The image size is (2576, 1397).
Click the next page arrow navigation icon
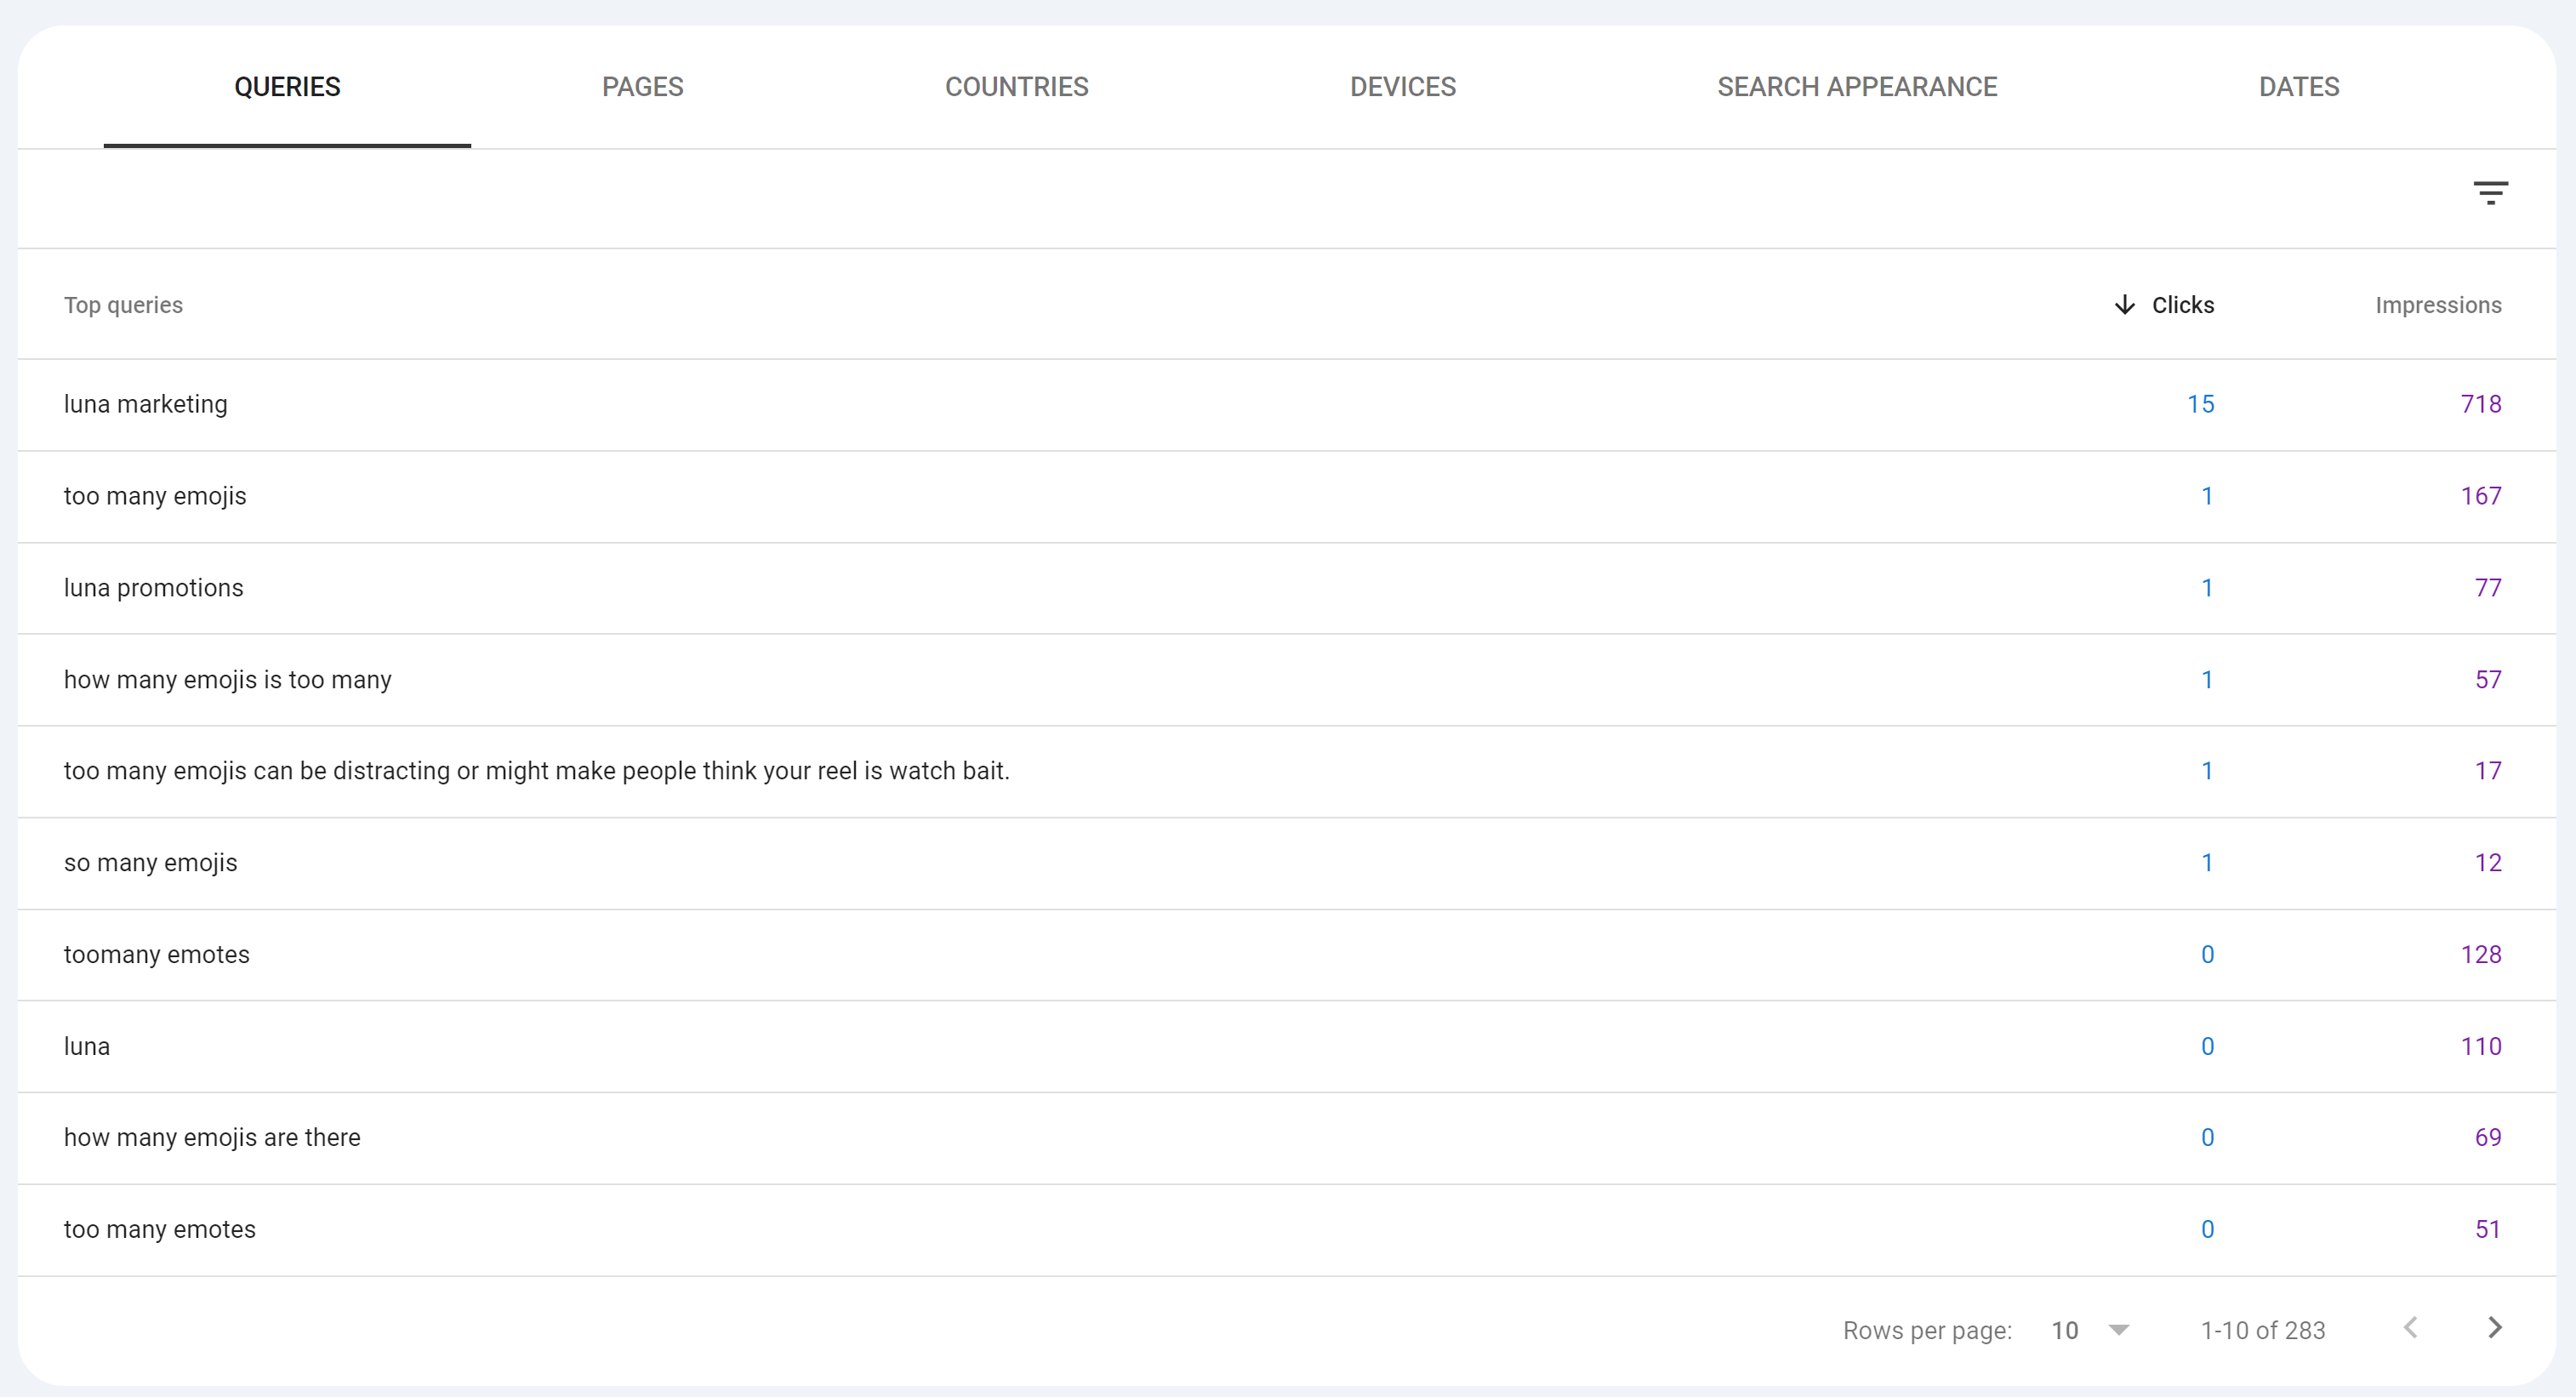click(2493, 1325)
